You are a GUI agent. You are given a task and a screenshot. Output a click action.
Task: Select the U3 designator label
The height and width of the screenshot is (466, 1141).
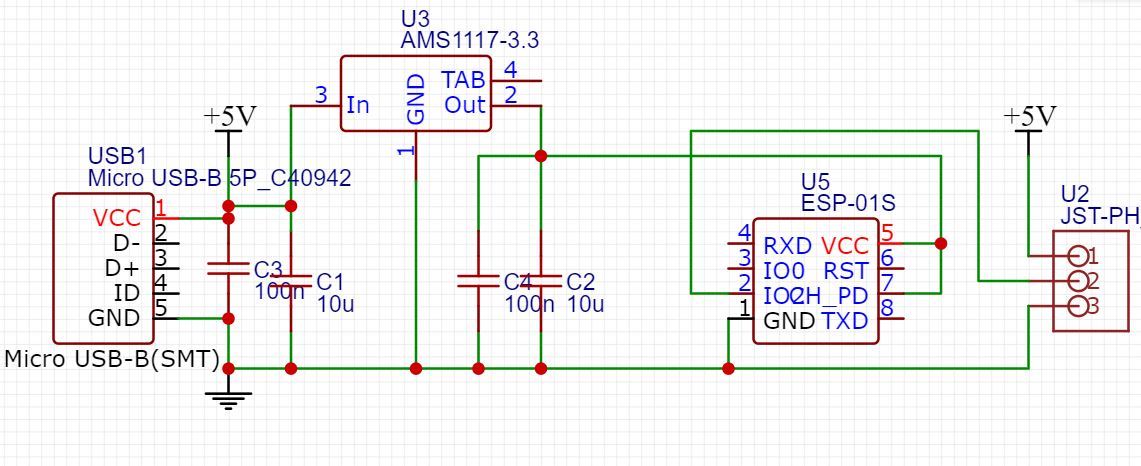pyautogui.click(x=415, y=20)
